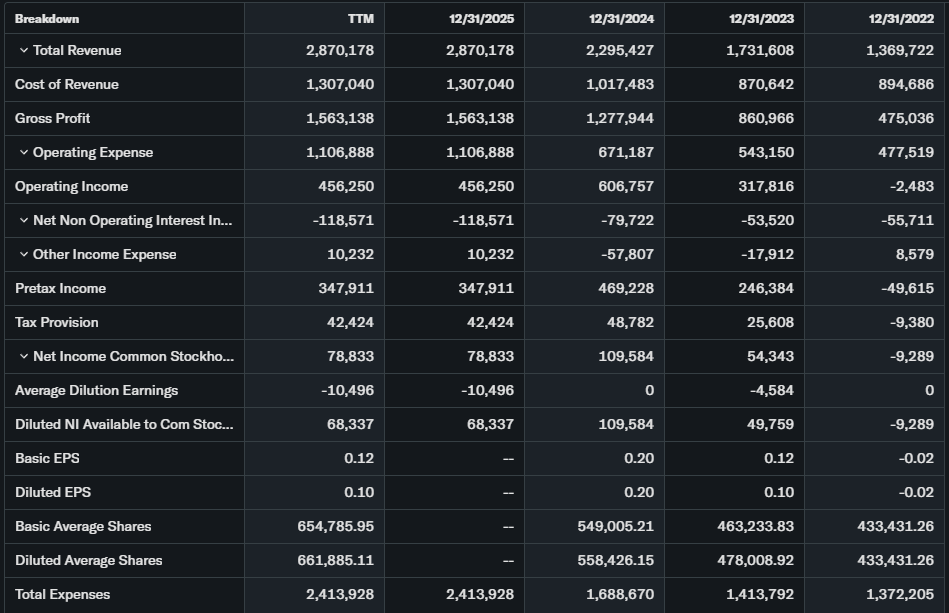
Task: Click the Breakdown column header
Action: coord(47,18)
